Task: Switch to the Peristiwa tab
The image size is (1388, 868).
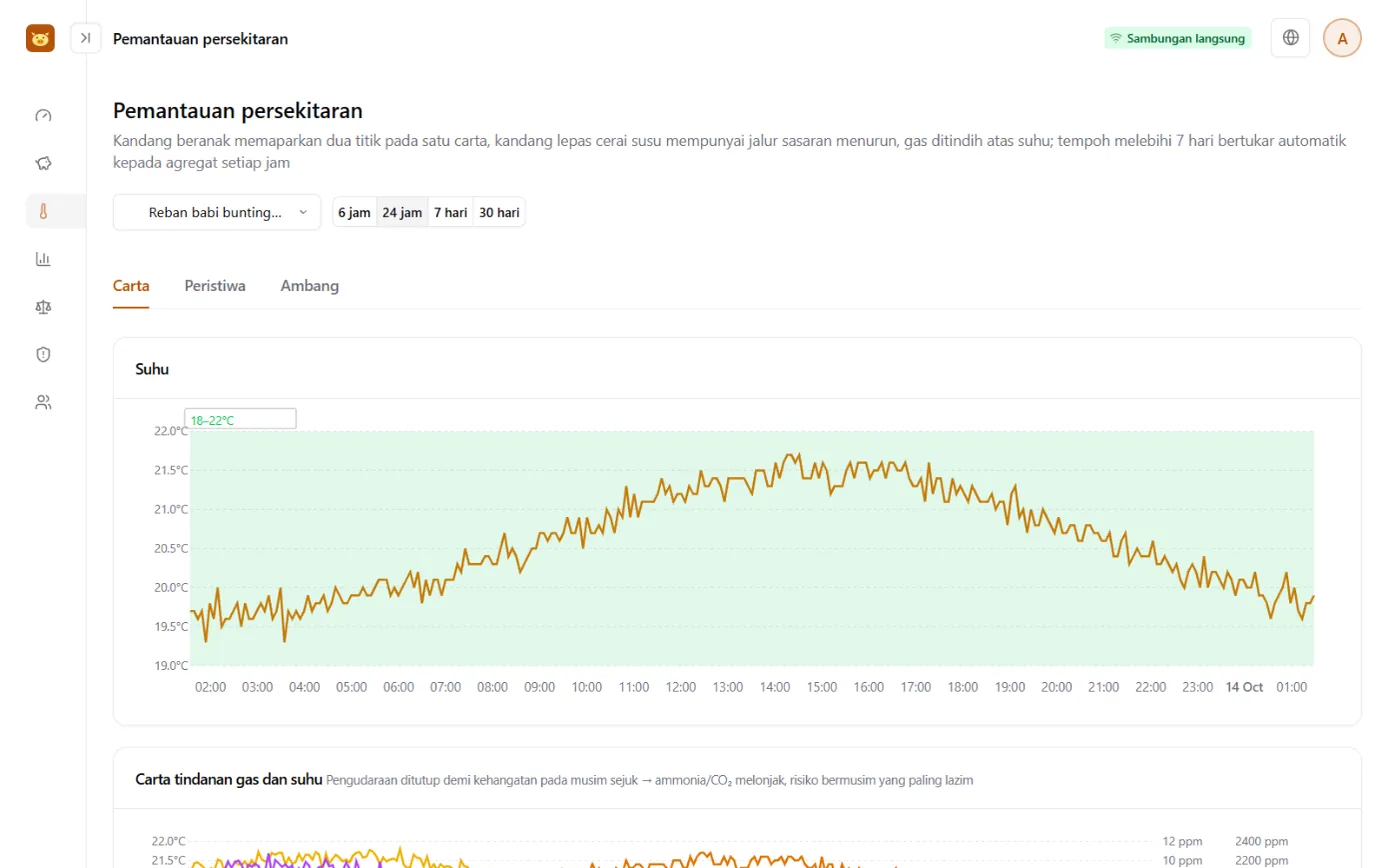Action: coord(215,286)
